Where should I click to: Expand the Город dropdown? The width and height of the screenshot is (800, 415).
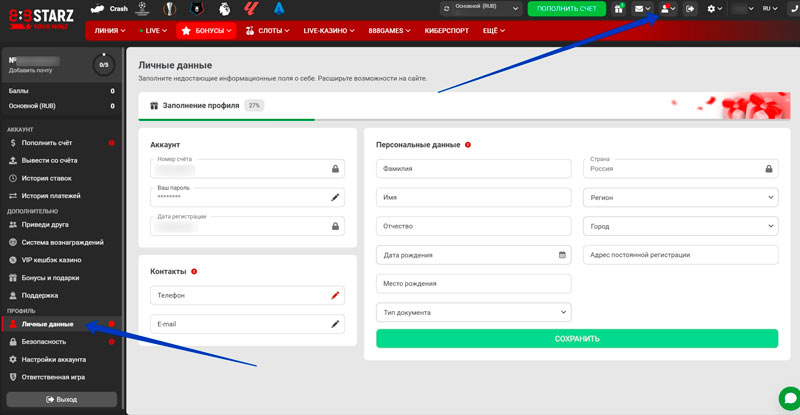pos(680,226)
